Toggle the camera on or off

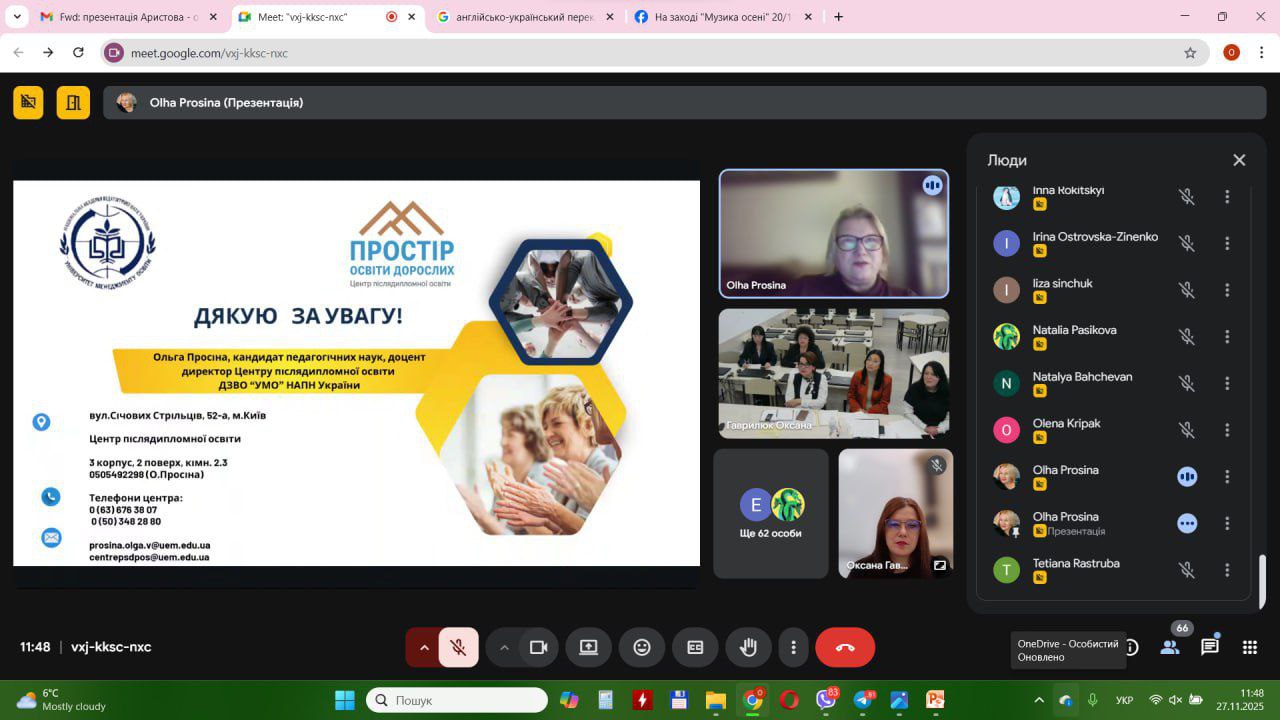pos(538,647)
